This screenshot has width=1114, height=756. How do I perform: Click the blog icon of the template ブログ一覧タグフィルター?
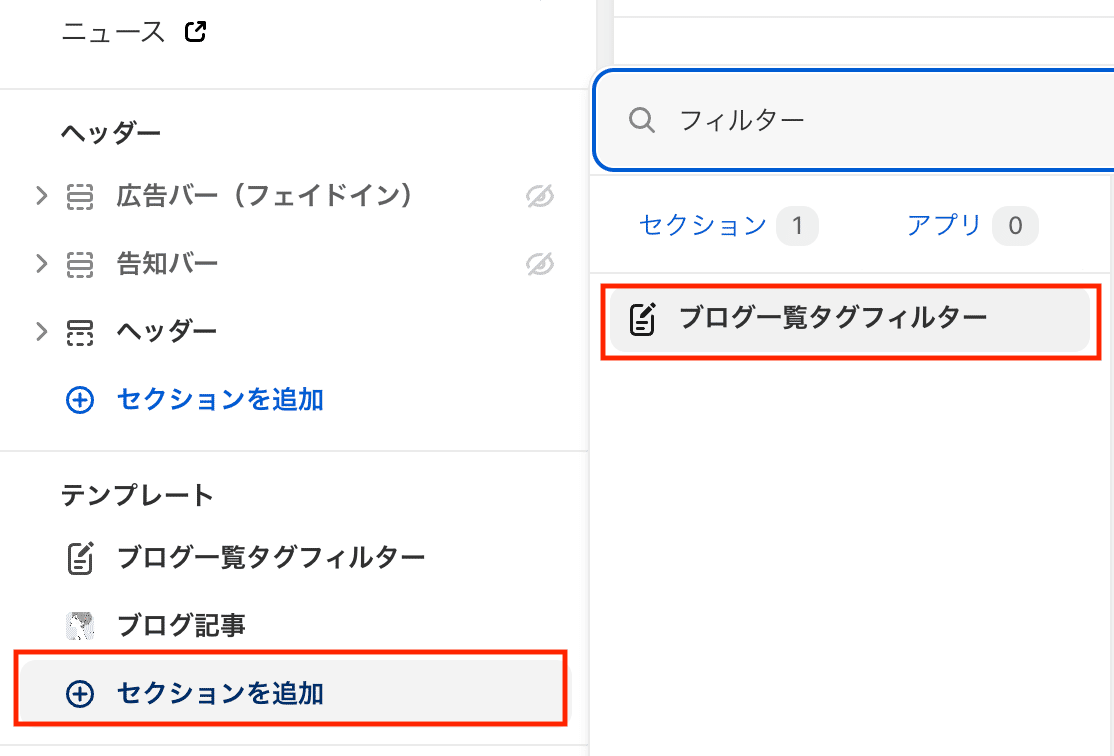80,558
